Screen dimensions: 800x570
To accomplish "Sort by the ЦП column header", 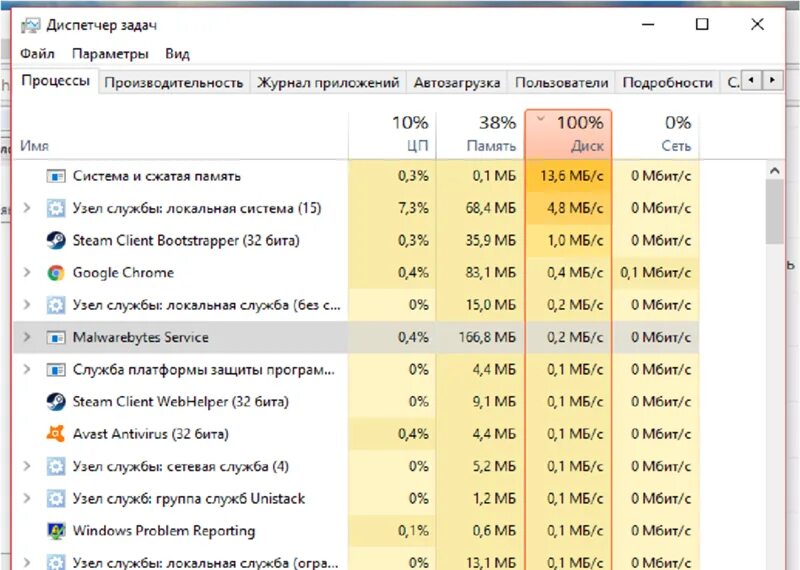I will tap(392, 135).
